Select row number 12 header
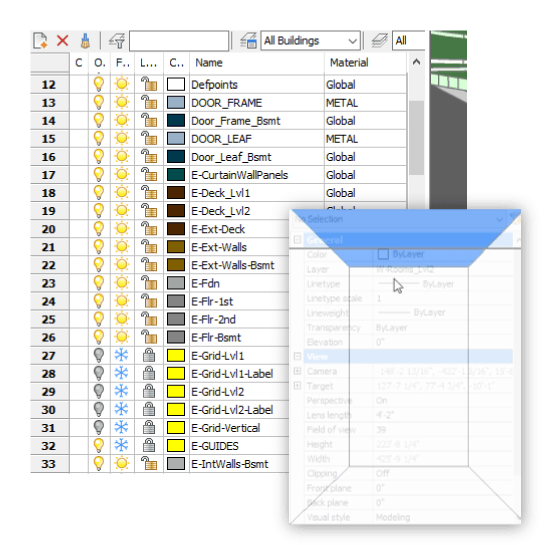Image resolution: width=545 pixels, height=545 pixels. coord(49,84)
